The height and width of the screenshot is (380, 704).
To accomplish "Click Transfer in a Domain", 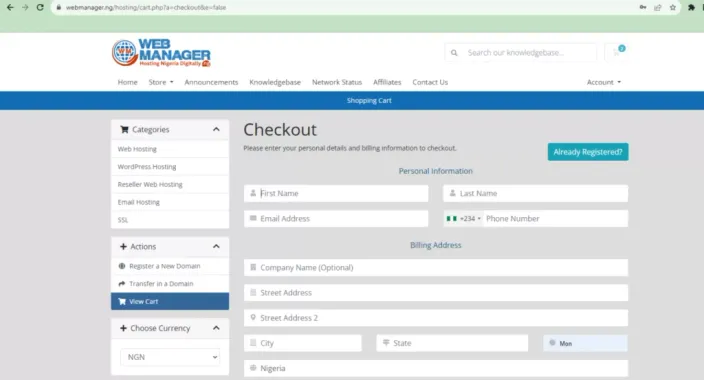I will [x=170, y=284].
